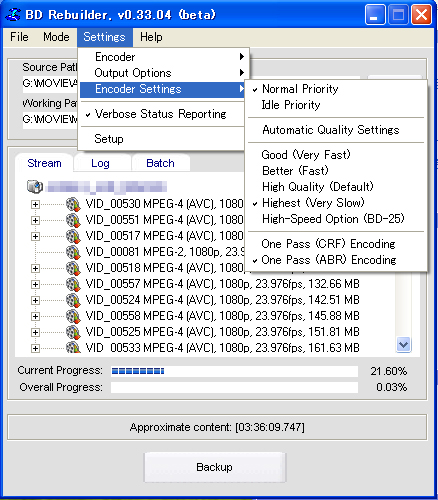Click the Approximate content duration text

coord(217,427)
